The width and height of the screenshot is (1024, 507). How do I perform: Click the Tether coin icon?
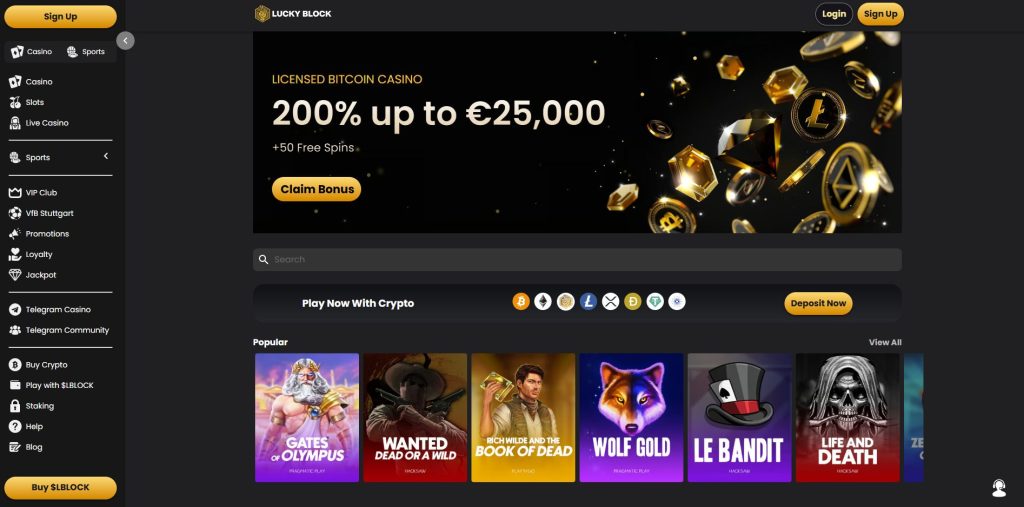pos(655,301)
